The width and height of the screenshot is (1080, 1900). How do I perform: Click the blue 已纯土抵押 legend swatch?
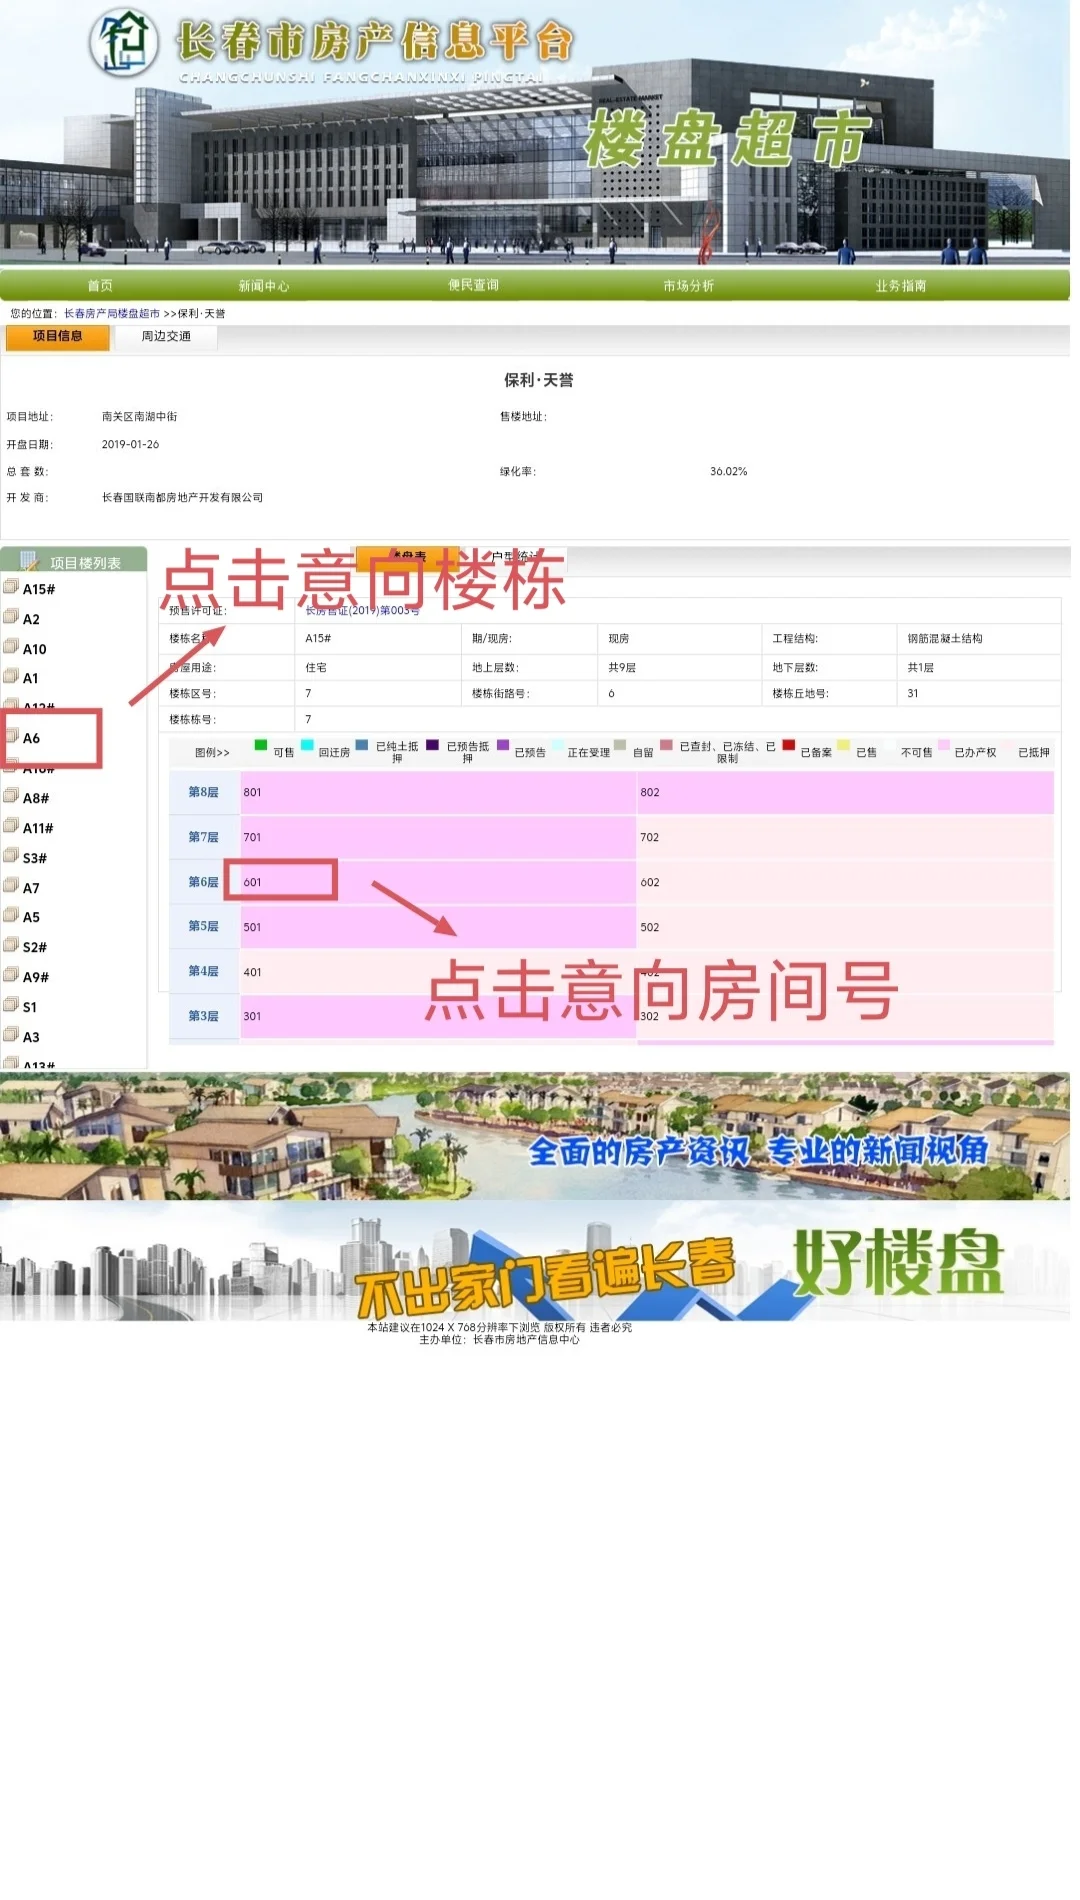[x=362, y=745]
